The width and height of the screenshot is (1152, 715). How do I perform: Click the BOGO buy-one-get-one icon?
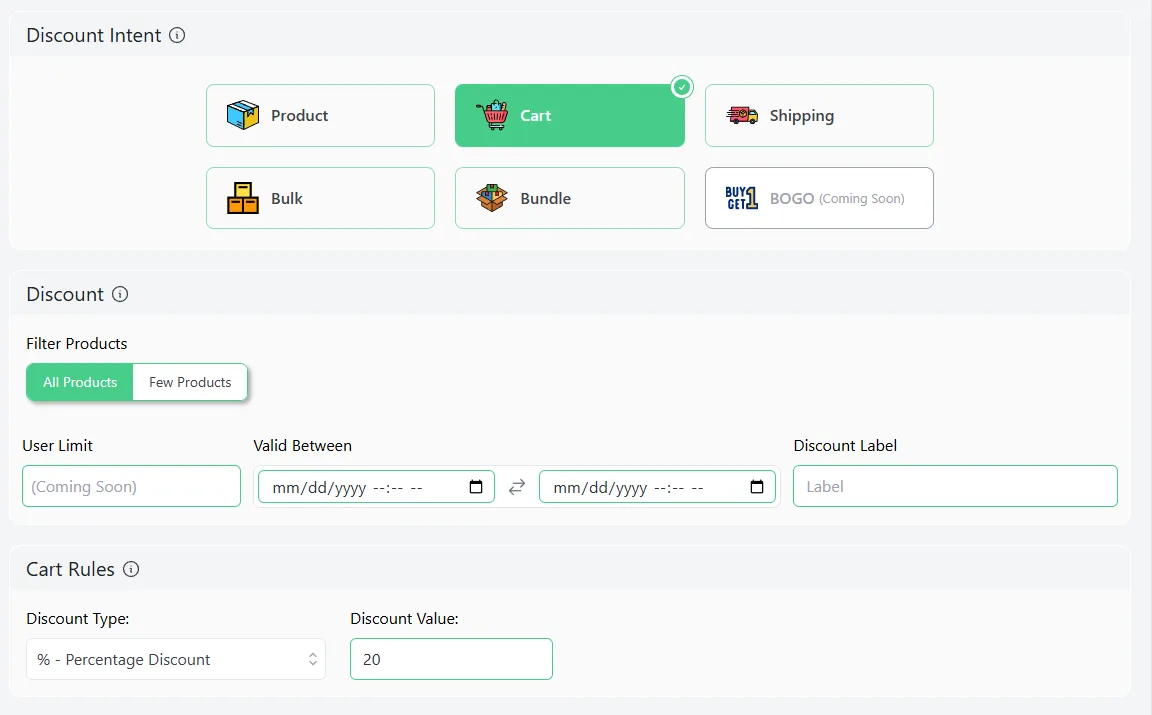coord(741,198)
